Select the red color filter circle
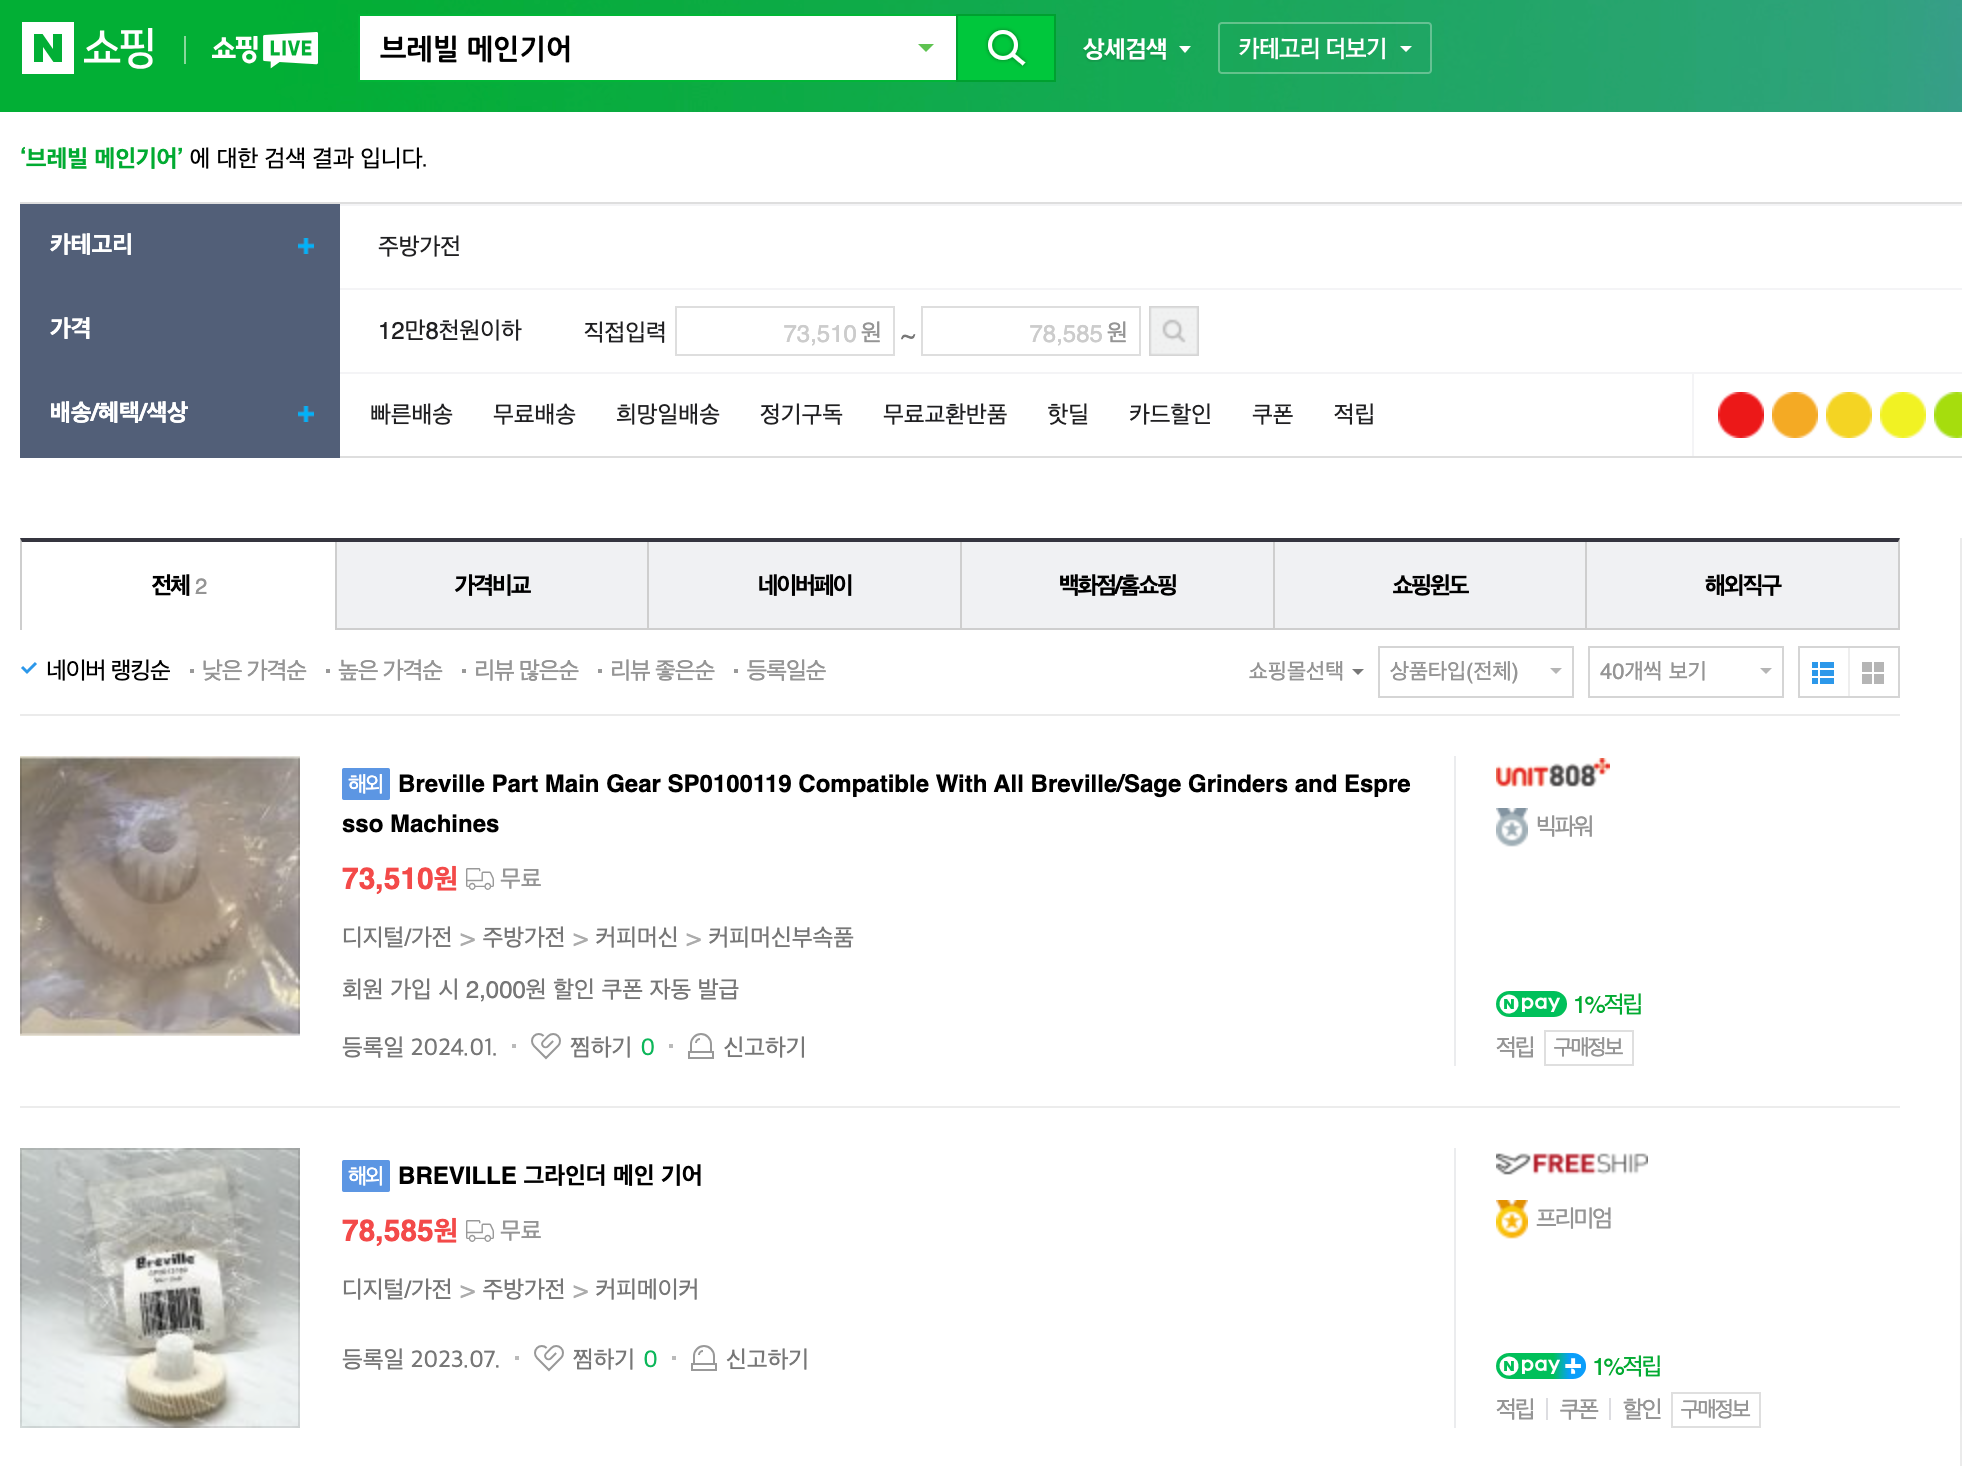1962x1466 pixels. click(x=1740, y=414)
